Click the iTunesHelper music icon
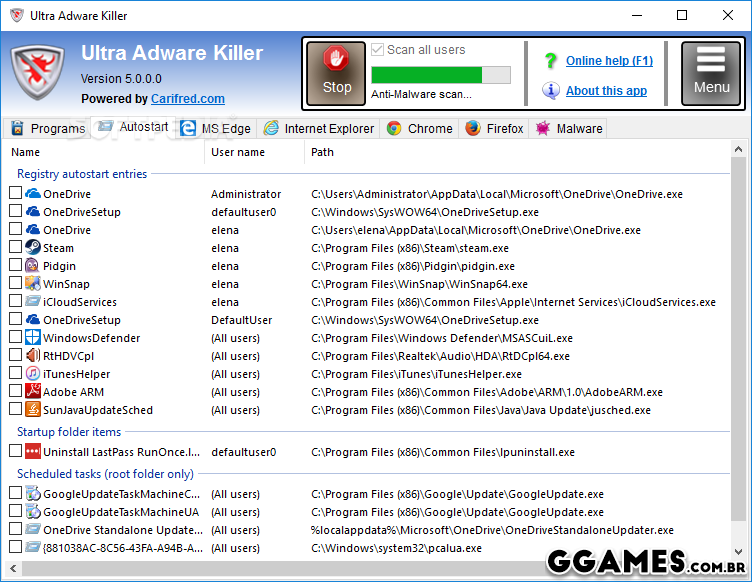 coord(32,374)
